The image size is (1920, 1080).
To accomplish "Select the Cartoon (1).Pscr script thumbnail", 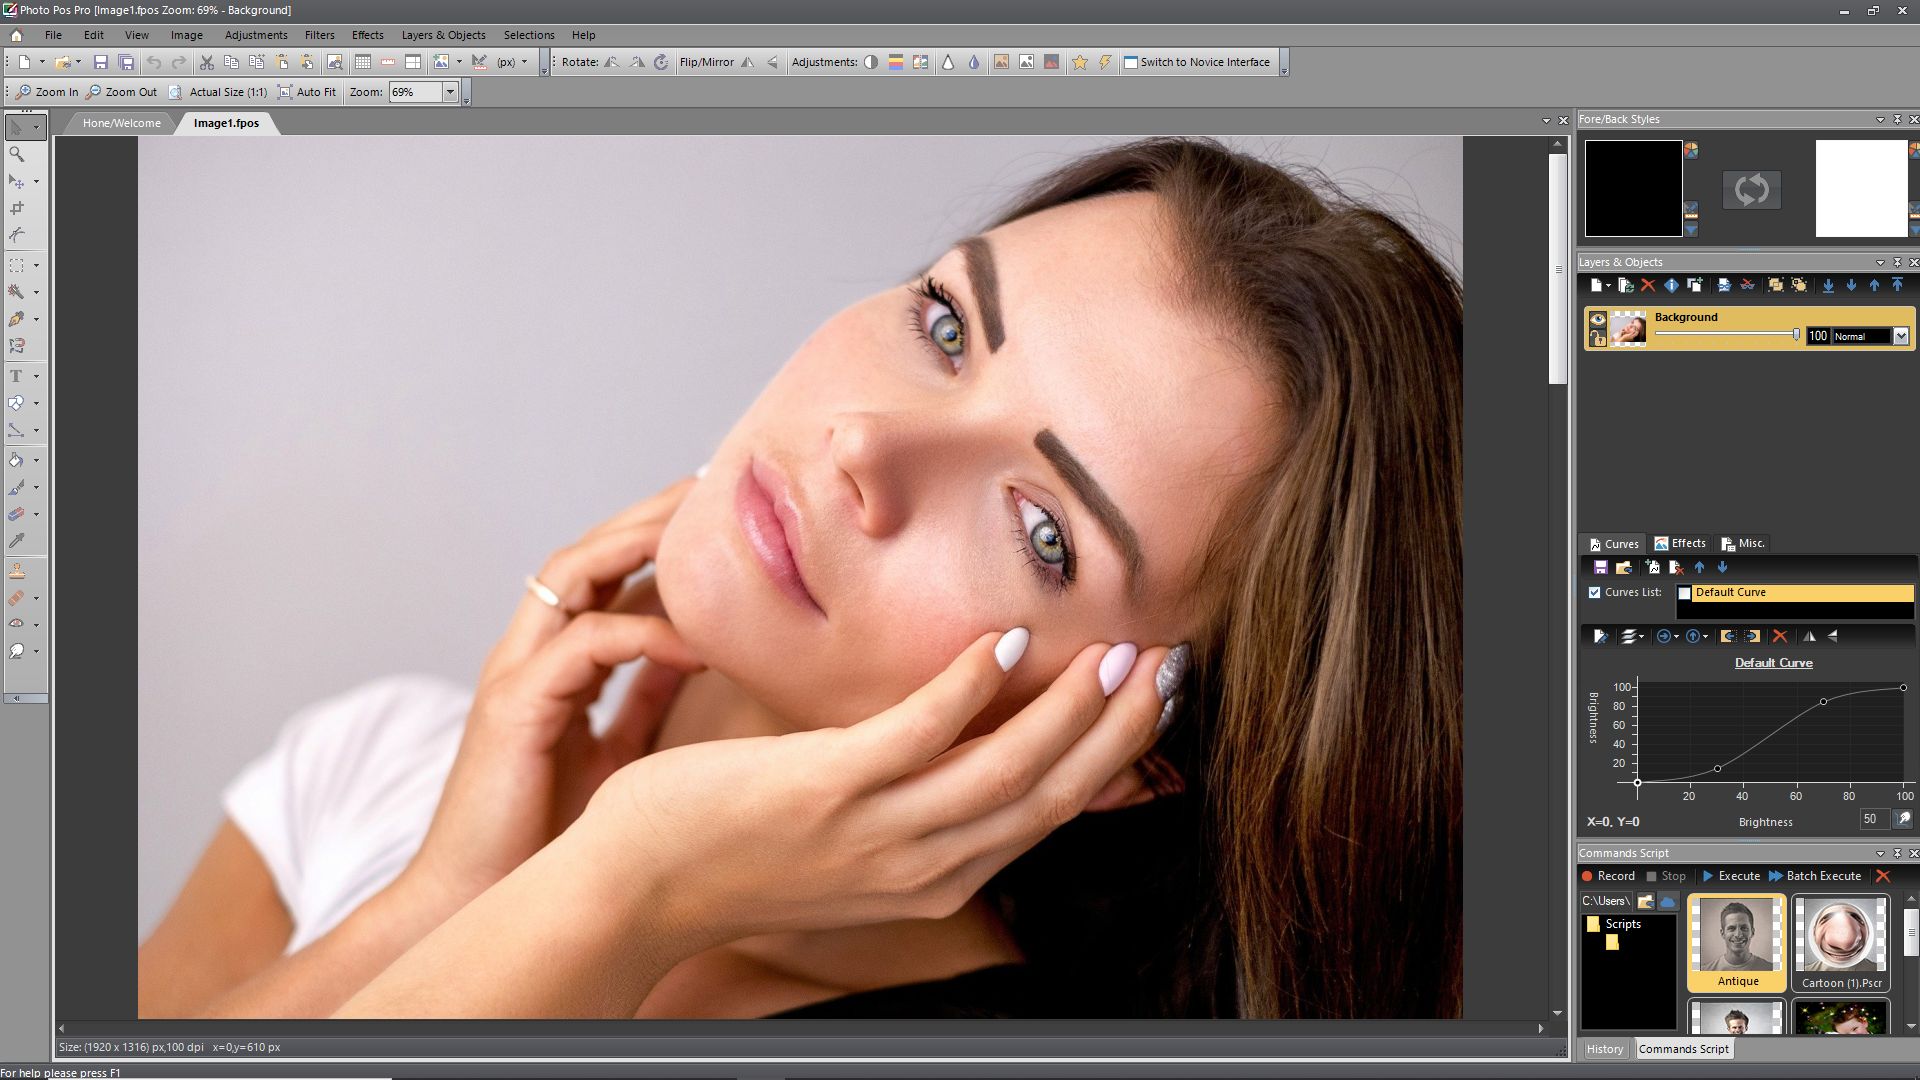I will tap(1841, 943).
